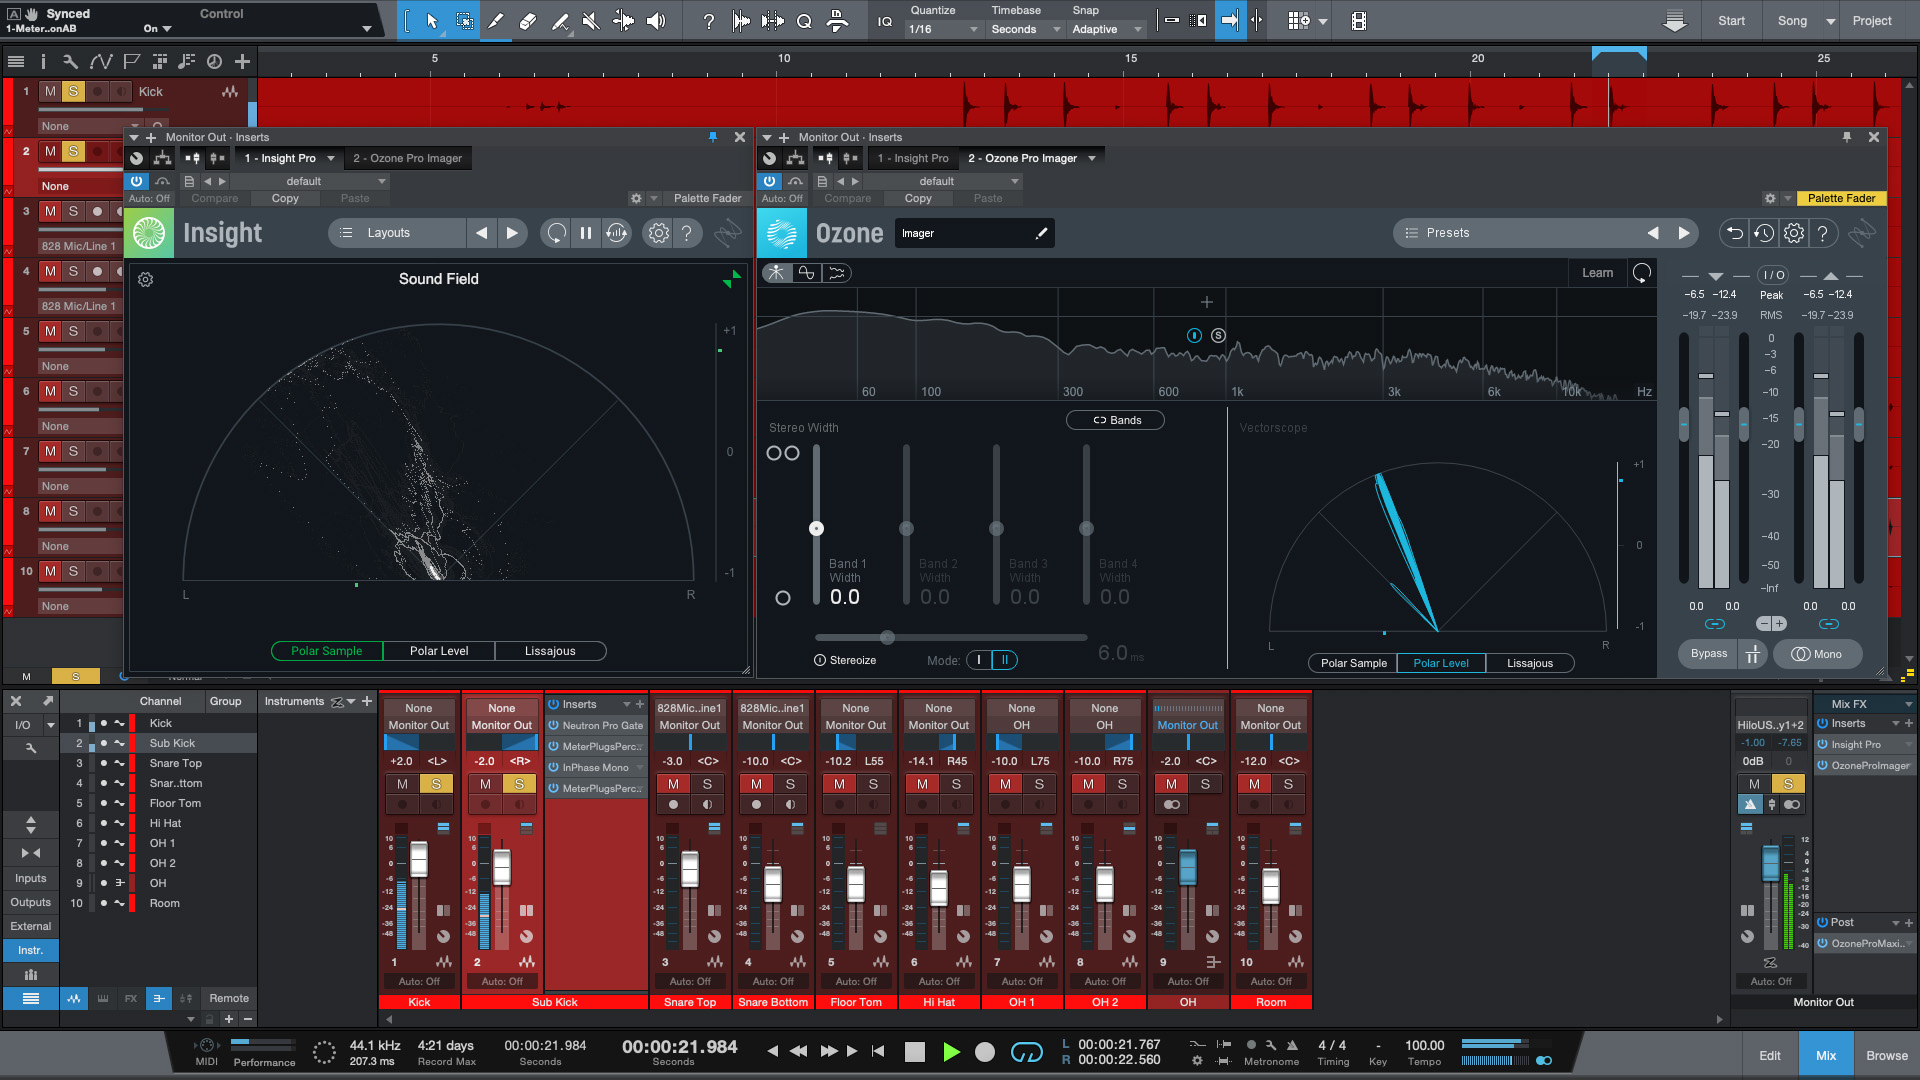The height and width of the screenshot is (1080, 1920).
Task: Select the Eraser tool
Action: [x=528, y=20]
